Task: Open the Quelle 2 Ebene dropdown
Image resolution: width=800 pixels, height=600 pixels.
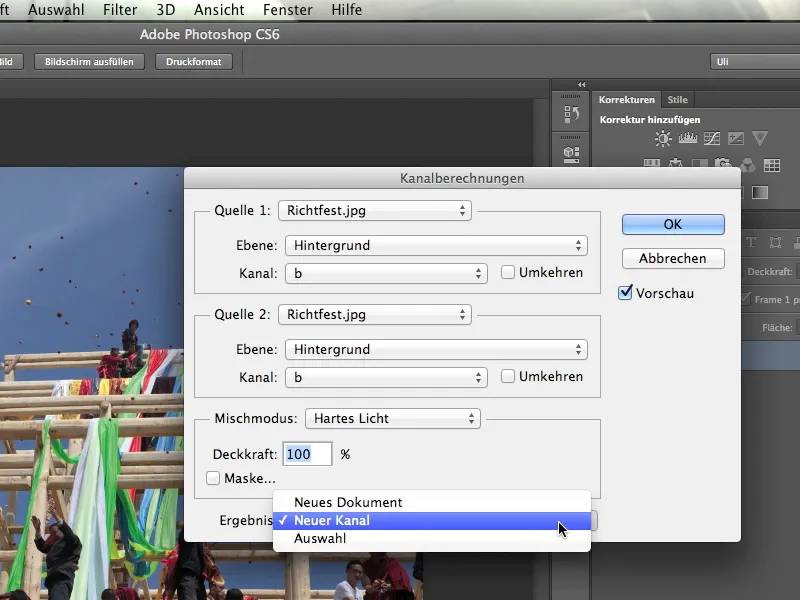Action: point(436,349)
